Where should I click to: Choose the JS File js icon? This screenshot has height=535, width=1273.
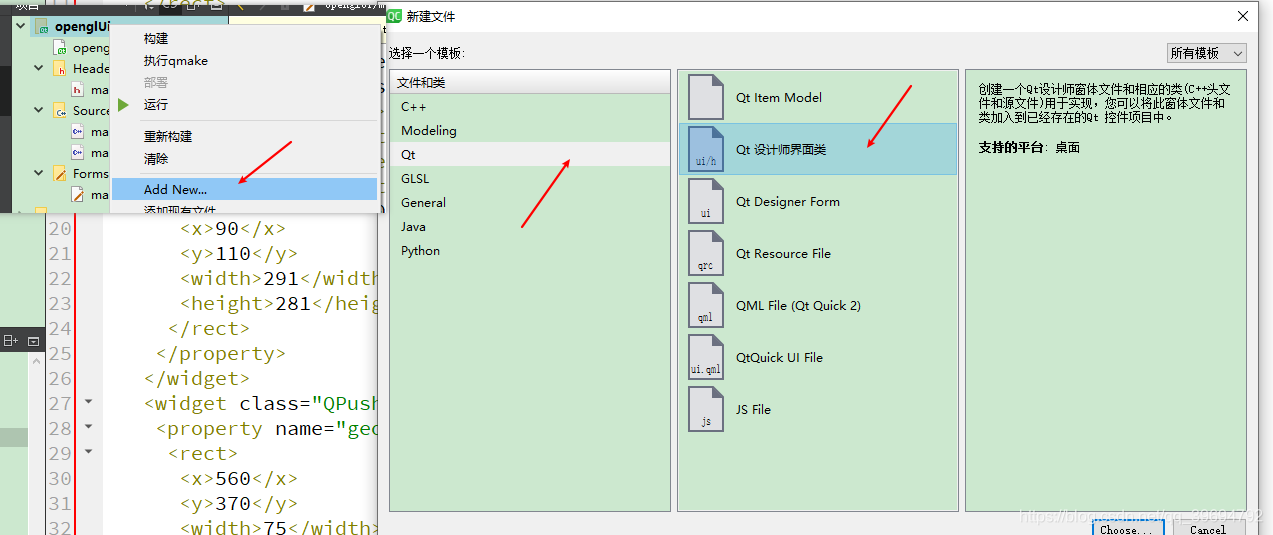point(706,409)
